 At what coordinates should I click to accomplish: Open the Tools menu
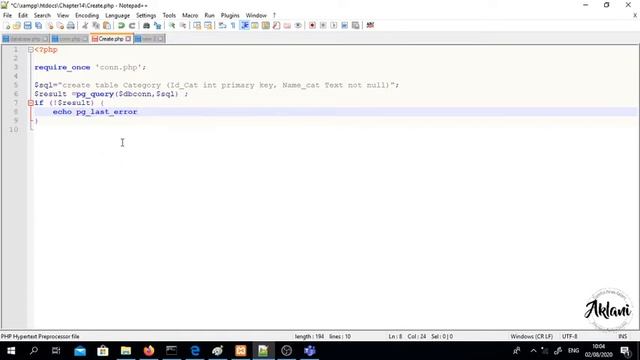pos(169,16)
